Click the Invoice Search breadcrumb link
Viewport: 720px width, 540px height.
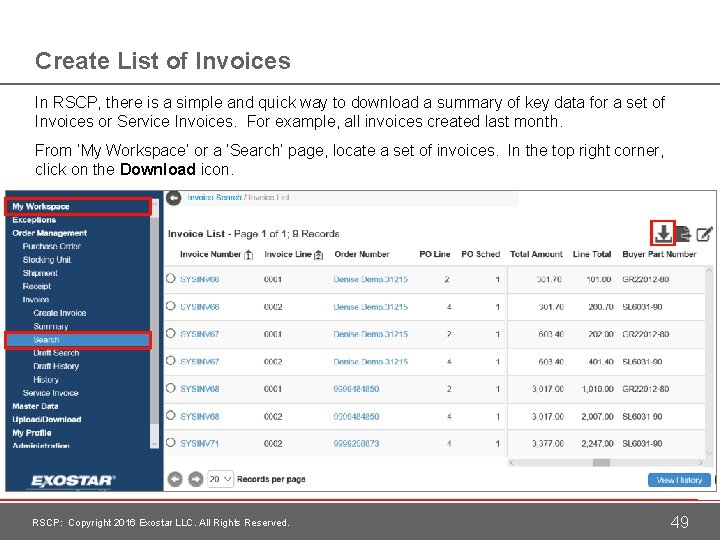click(214, 197)
